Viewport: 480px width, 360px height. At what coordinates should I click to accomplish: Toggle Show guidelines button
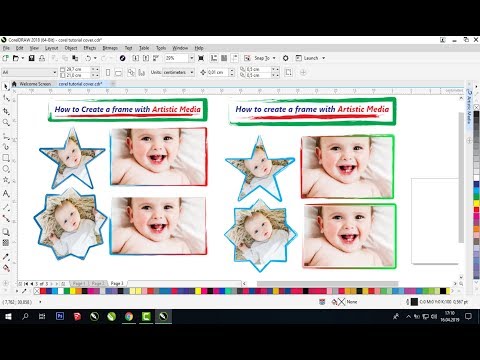235,58
